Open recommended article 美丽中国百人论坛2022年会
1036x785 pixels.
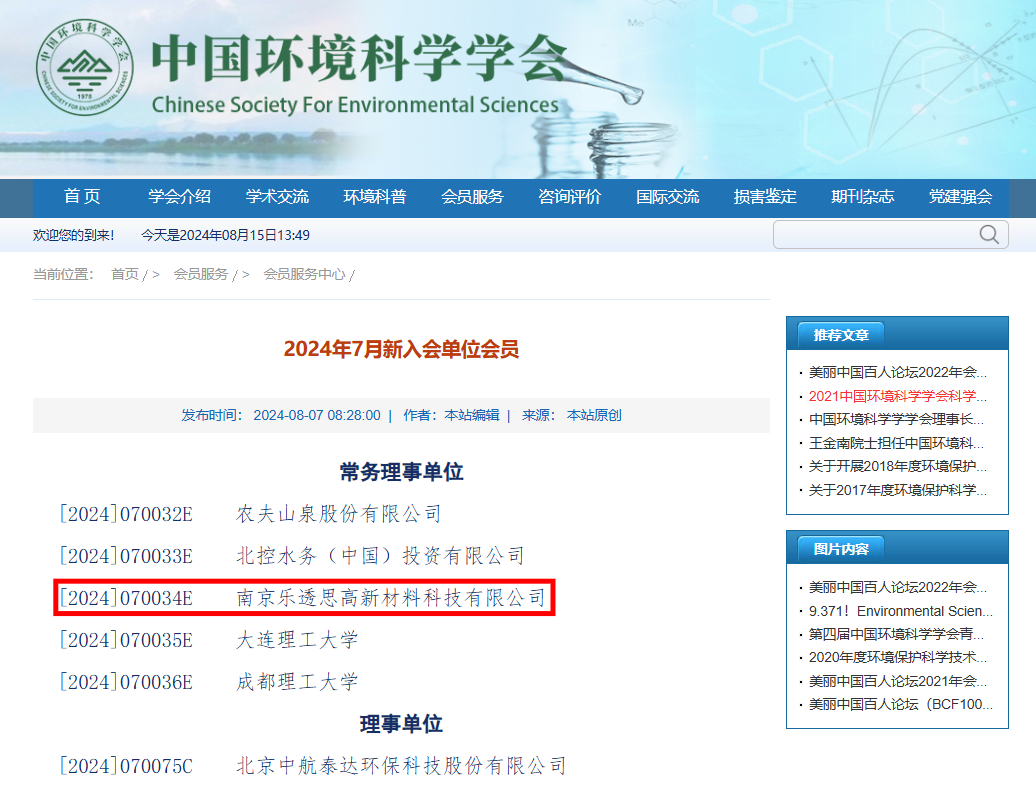pos(898,373)
